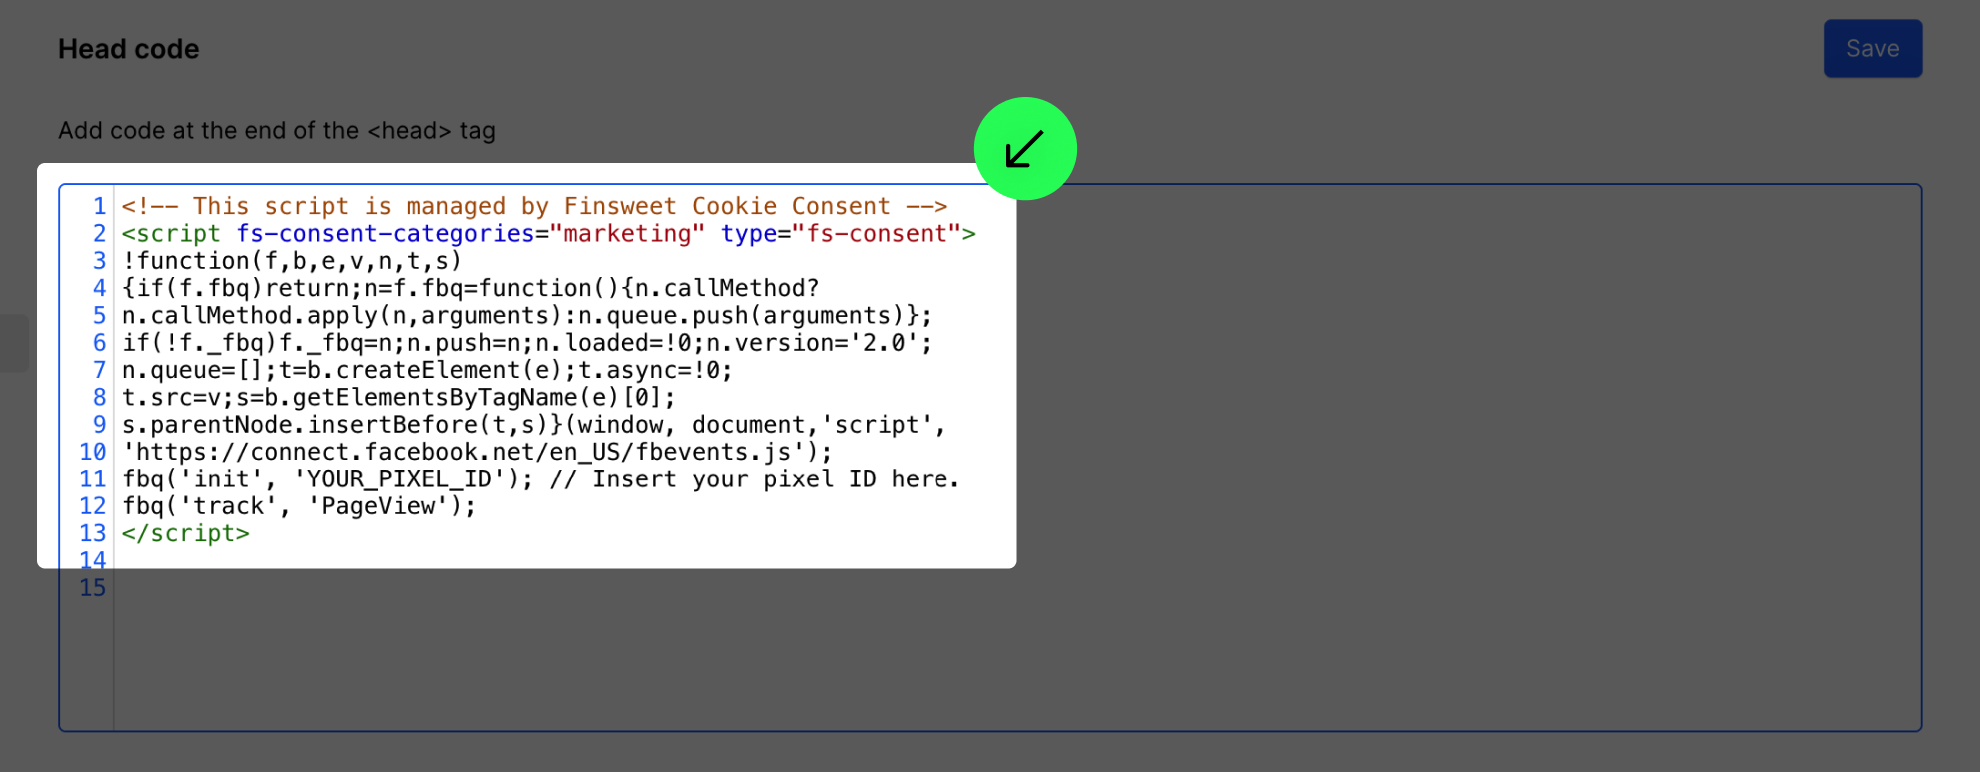This screenshot has width=1980, height=772.
Task: Click the t.src=v code line
Action: coord(398,398)
